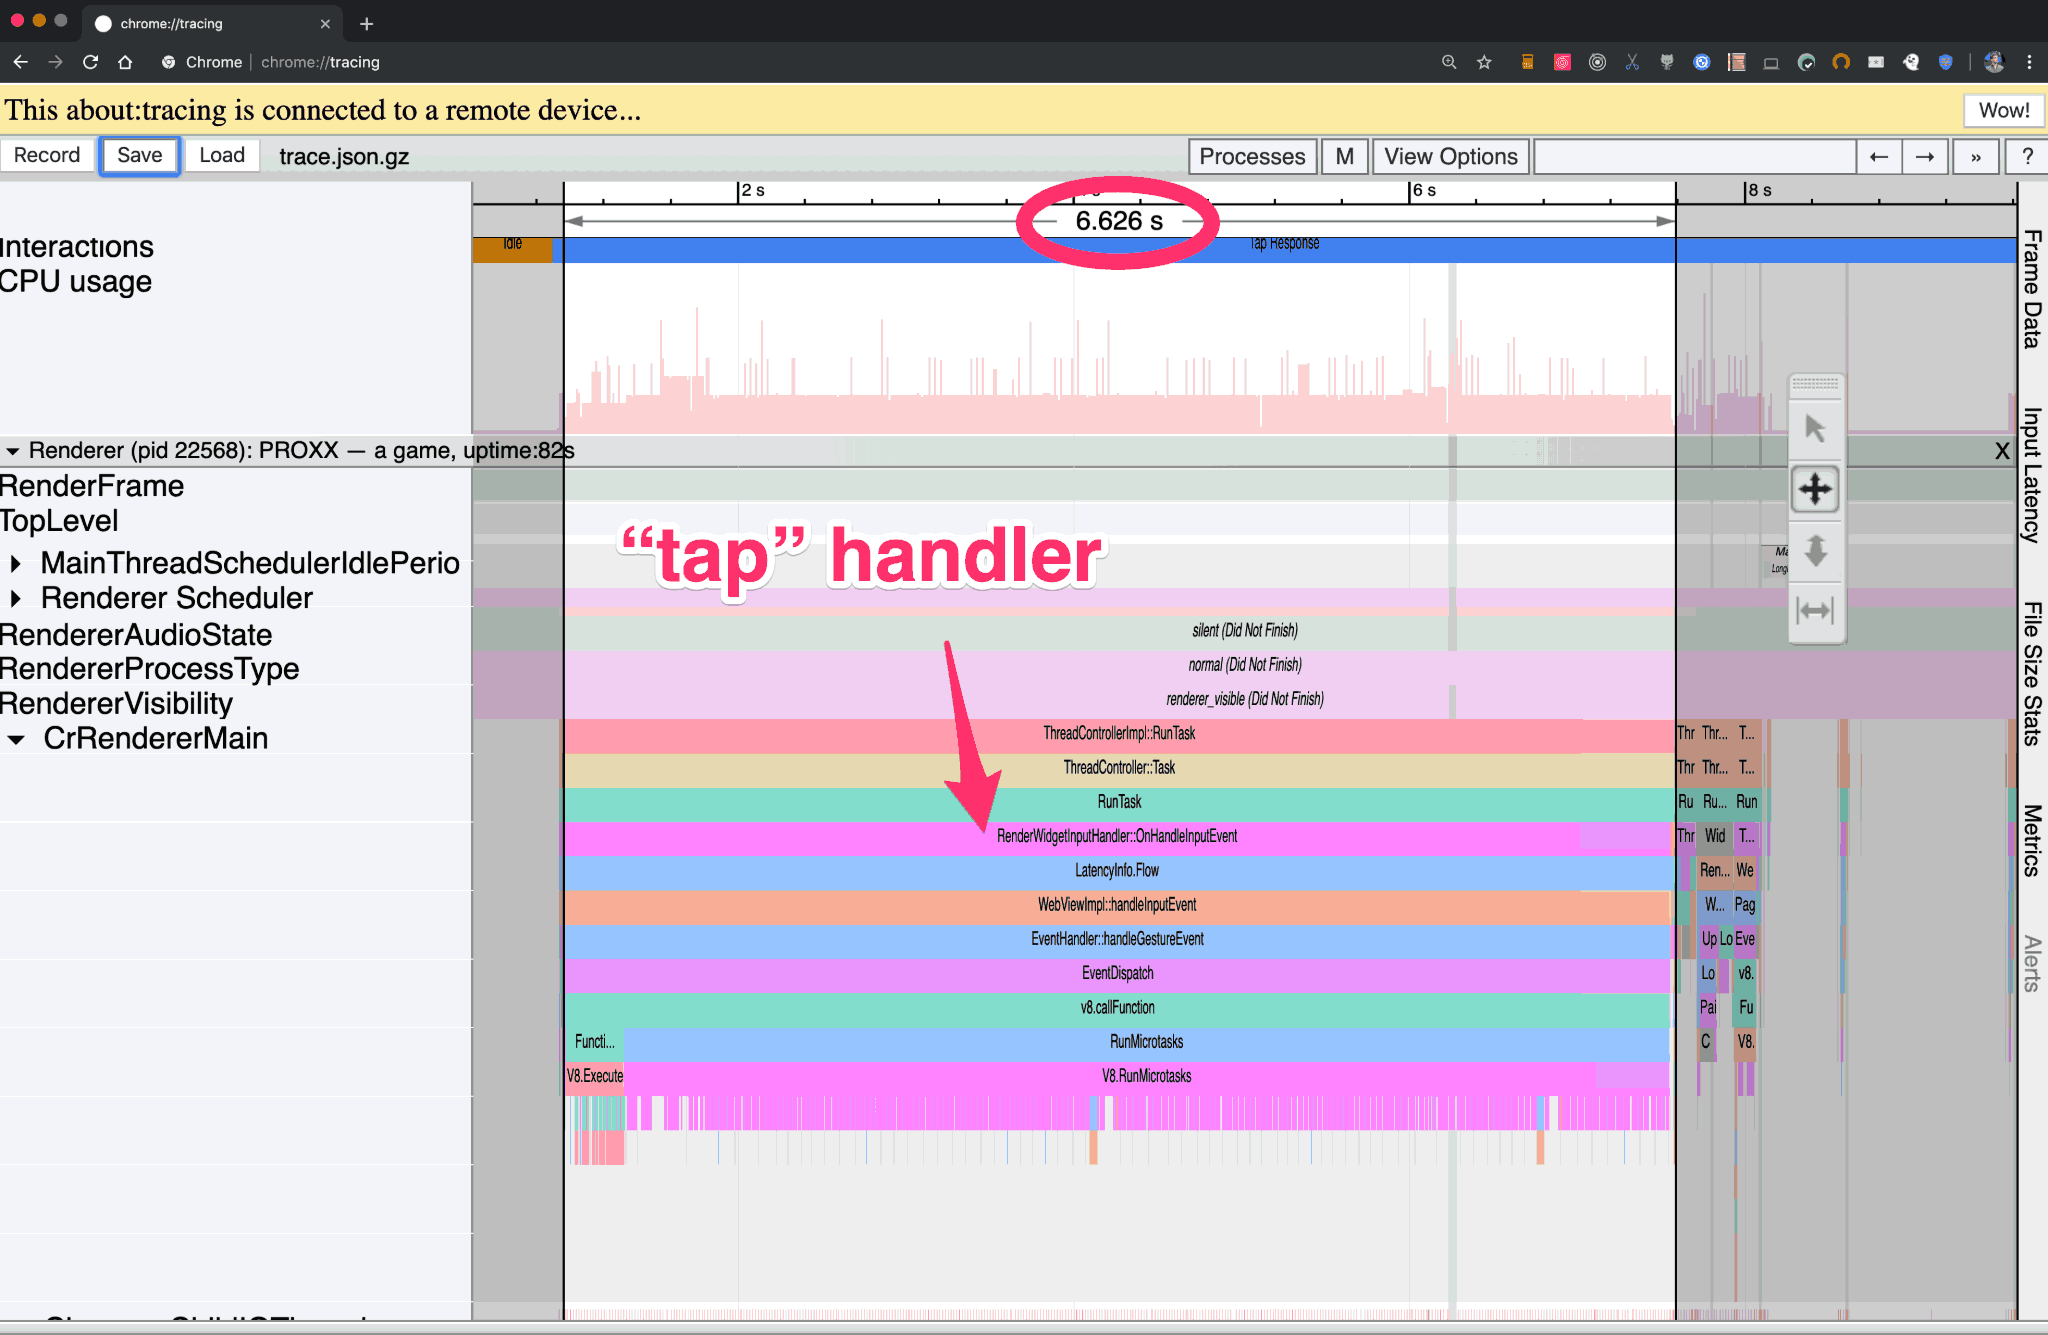Viewport: 2048px width, 1335px height.
Task: Click the browser reload icon
Action: (x=90, y=62)
